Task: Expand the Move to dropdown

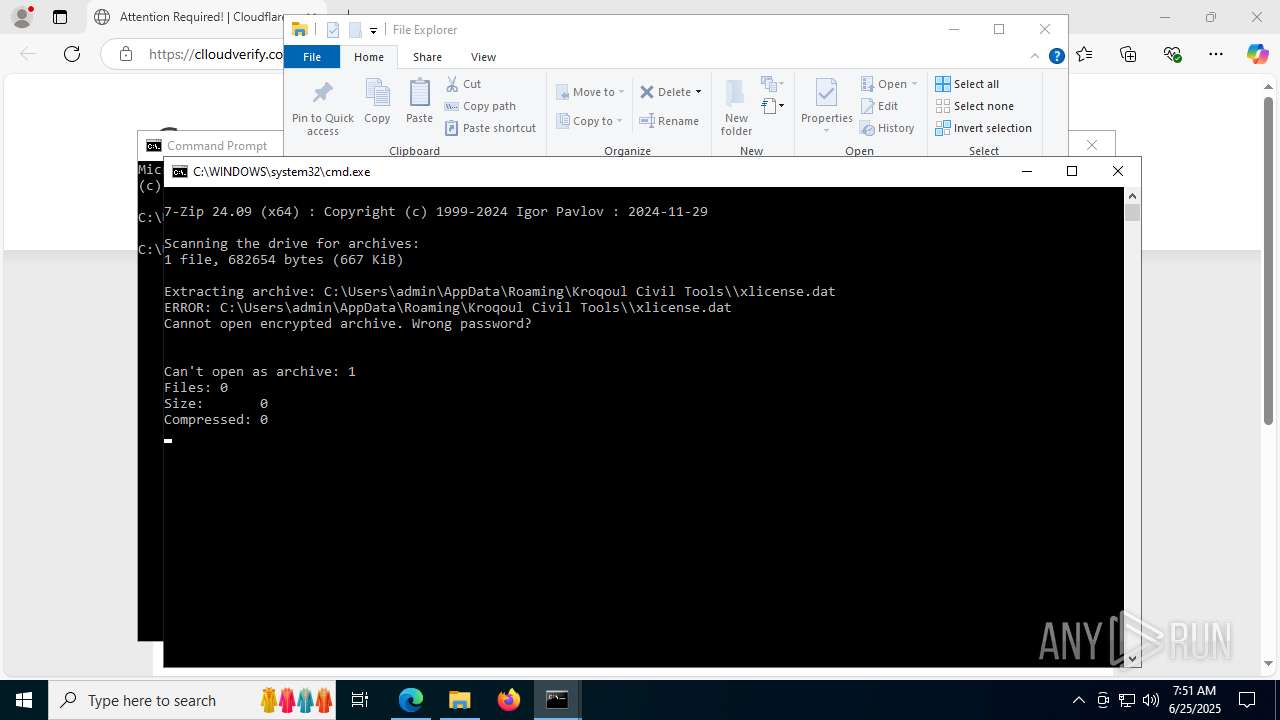Action: [x=621, y=92]
